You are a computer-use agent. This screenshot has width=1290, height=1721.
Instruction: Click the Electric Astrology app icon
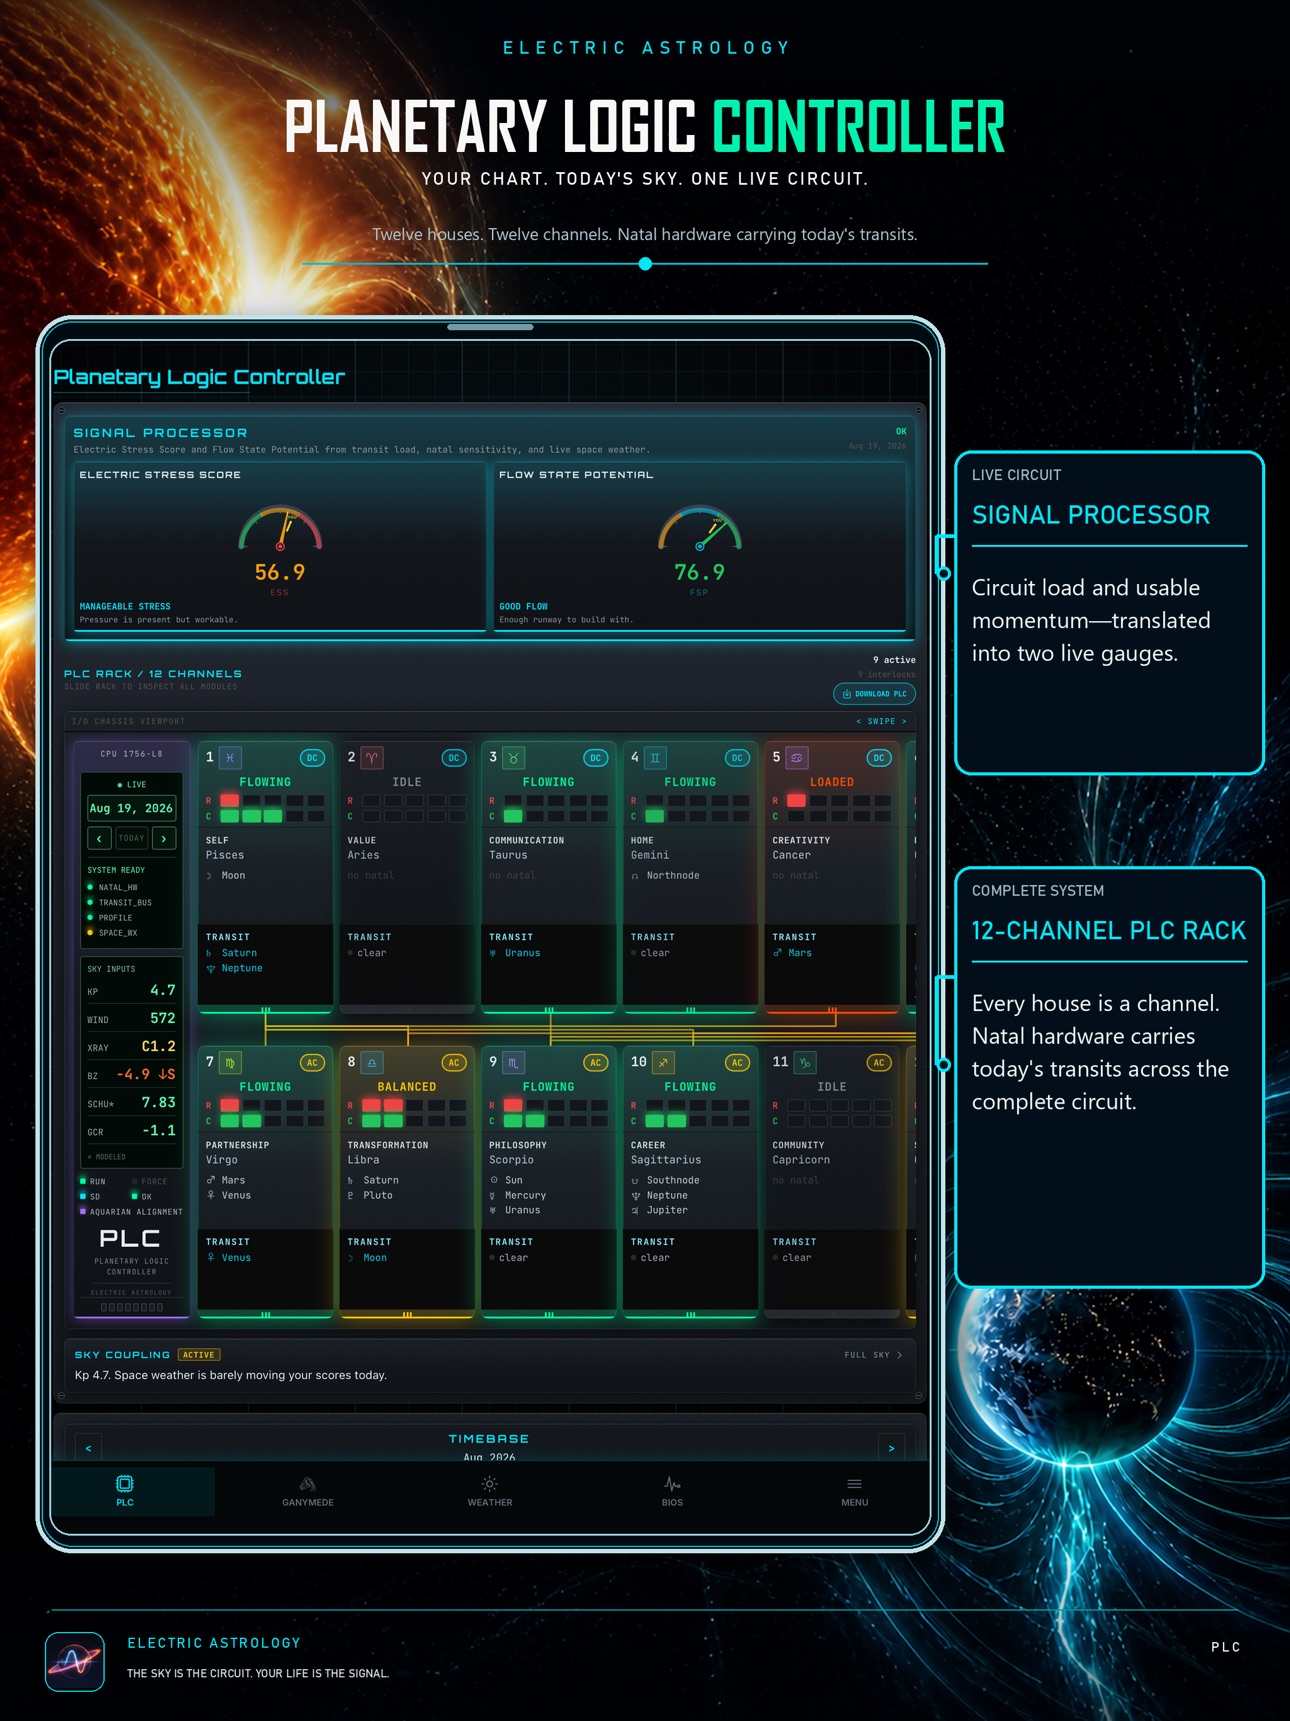(x=75, y=1661)
